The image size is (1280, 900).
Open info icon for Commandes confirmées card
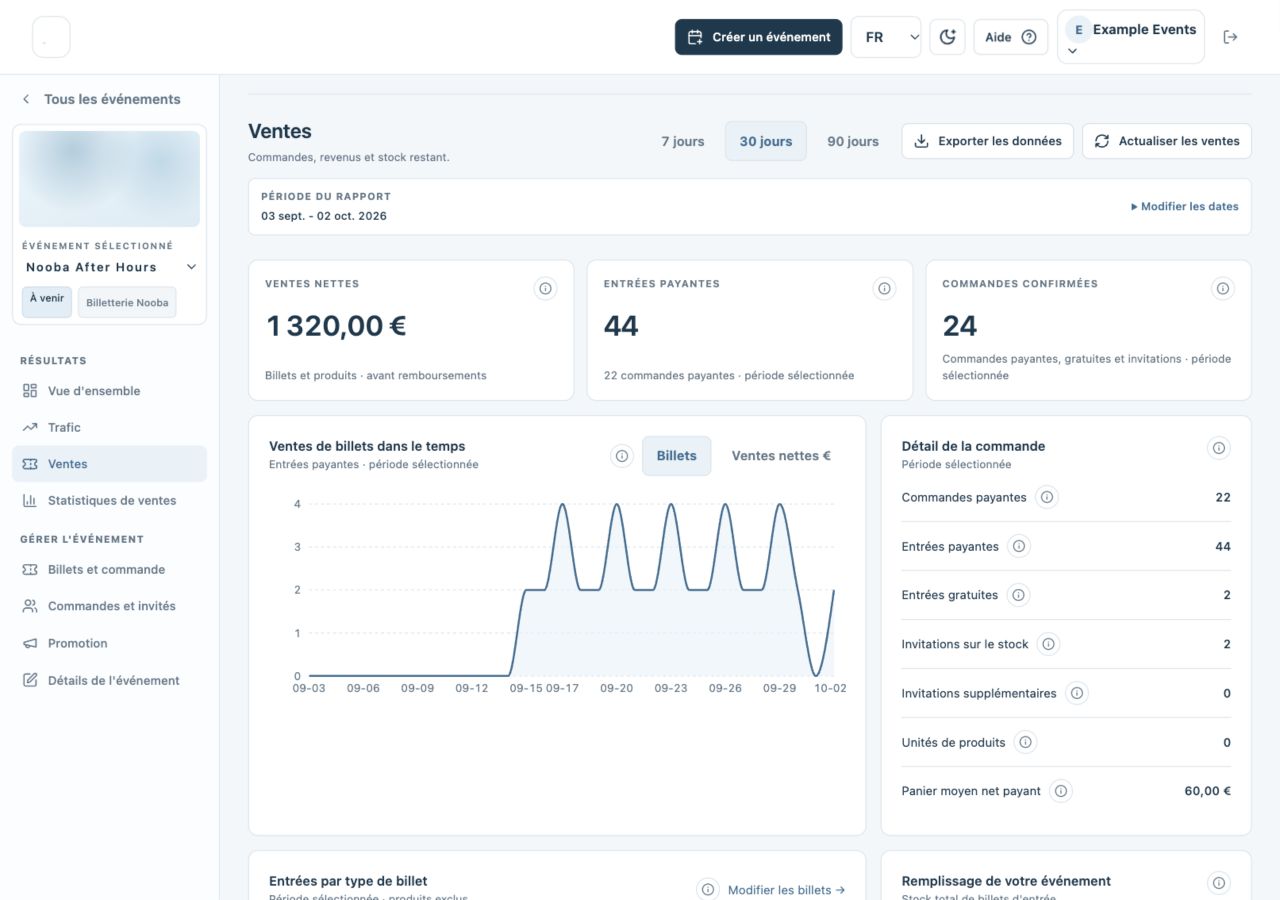click(1222, 289)
